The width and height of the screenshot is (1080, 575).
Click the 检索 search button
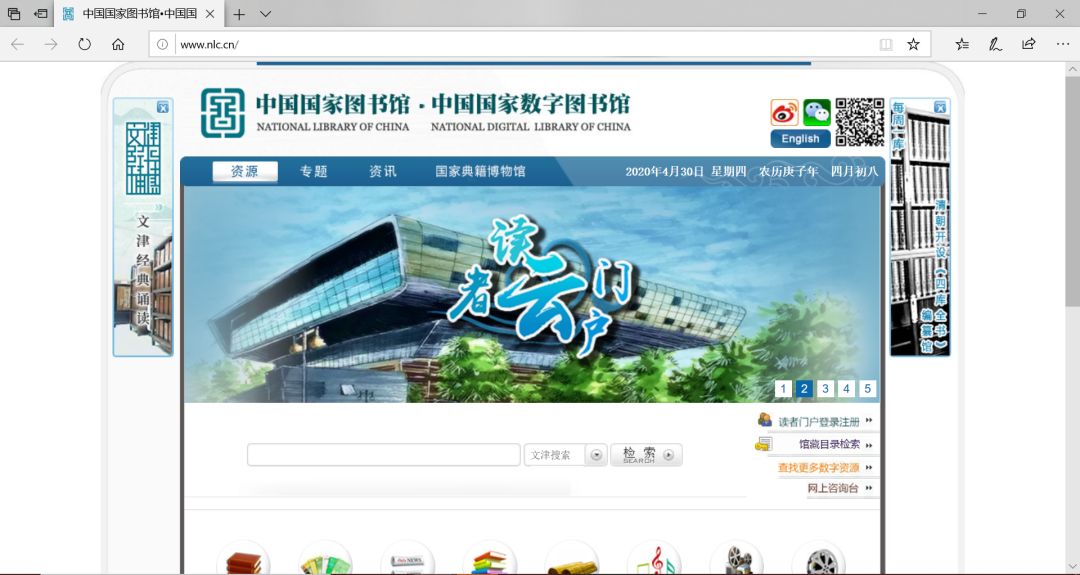(x=646, y=455)
